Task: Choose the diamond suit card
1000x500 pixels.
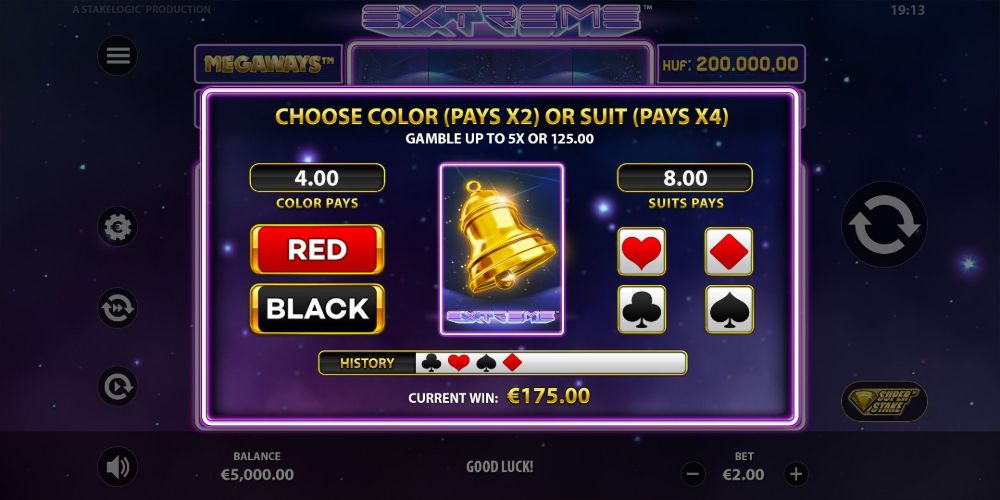Action: click(x=729, y=251)
